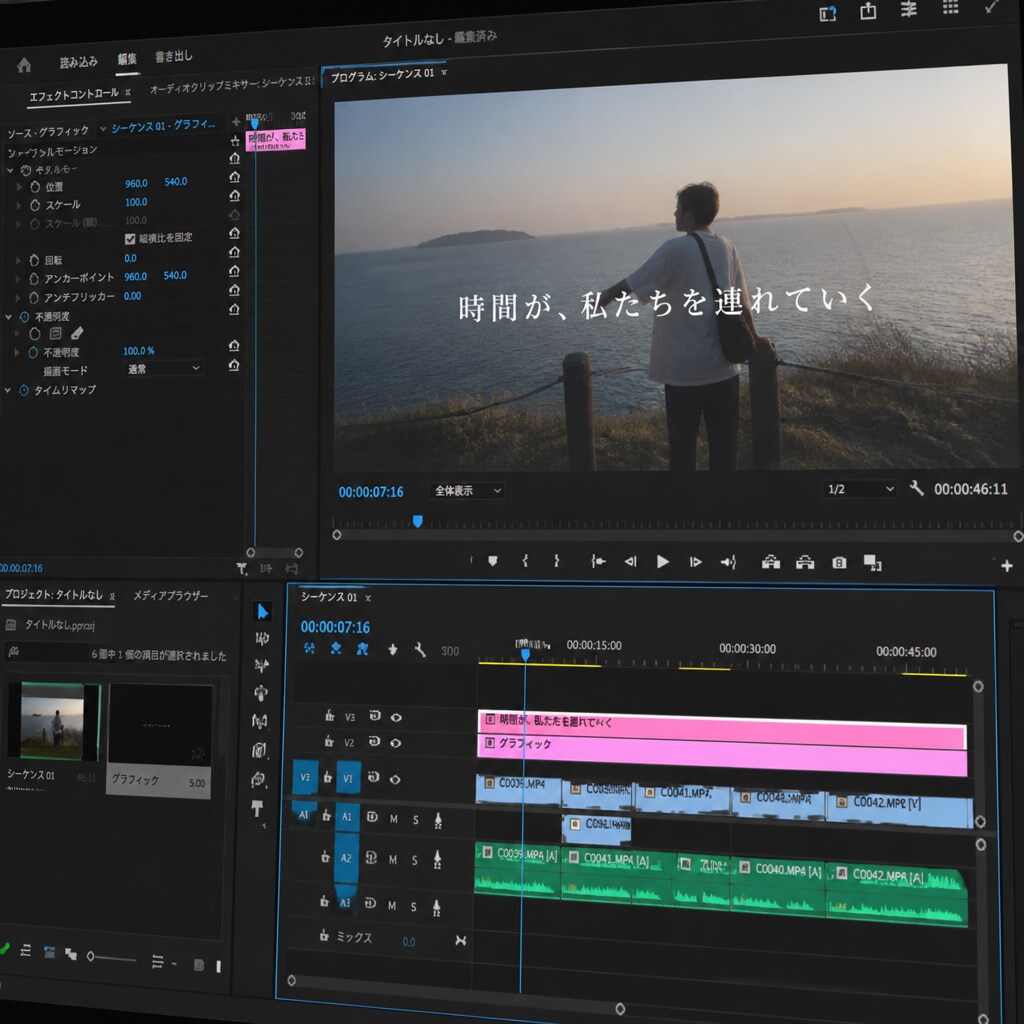Open the 1/2 playback resolution dropdown
1024x1024 pixels.
pos(859,488)
